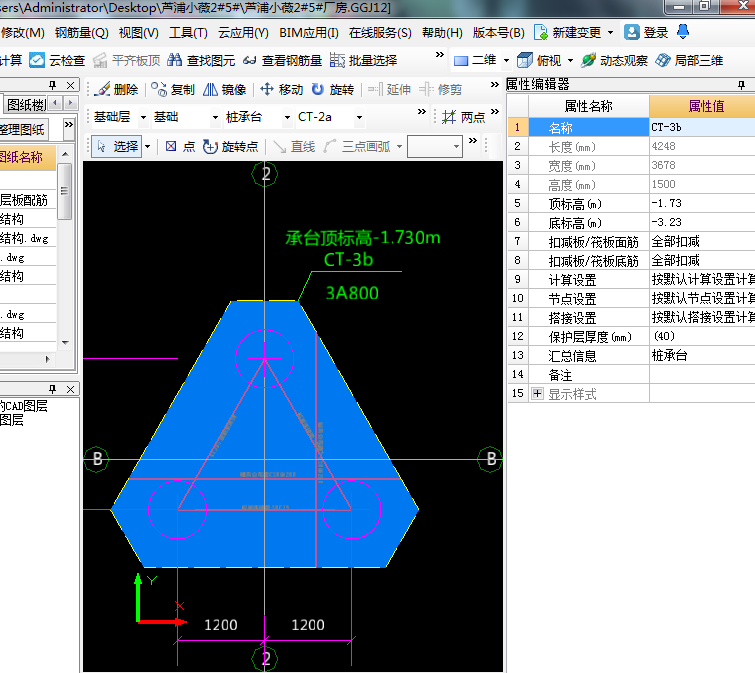Pin the property editor (属性编辑器) panel
This screenshot has height=673, width=755.
pyautogui.click(x=742, y=85)
